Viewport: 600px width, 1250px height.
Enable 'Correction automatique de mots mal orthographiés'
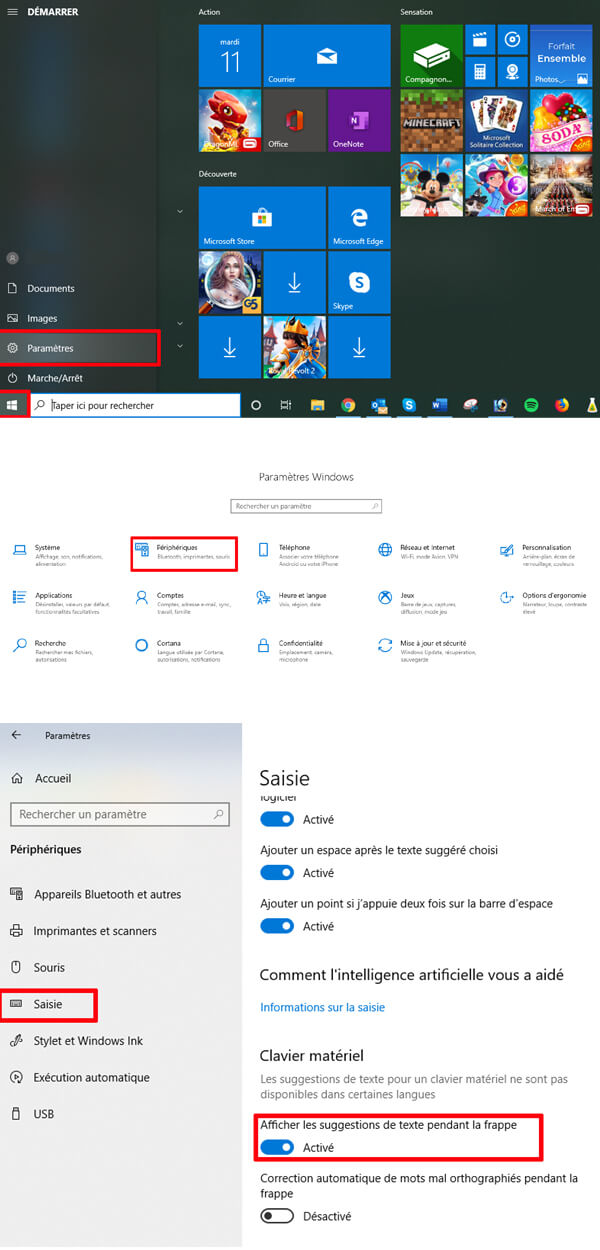coord(277,1216)
